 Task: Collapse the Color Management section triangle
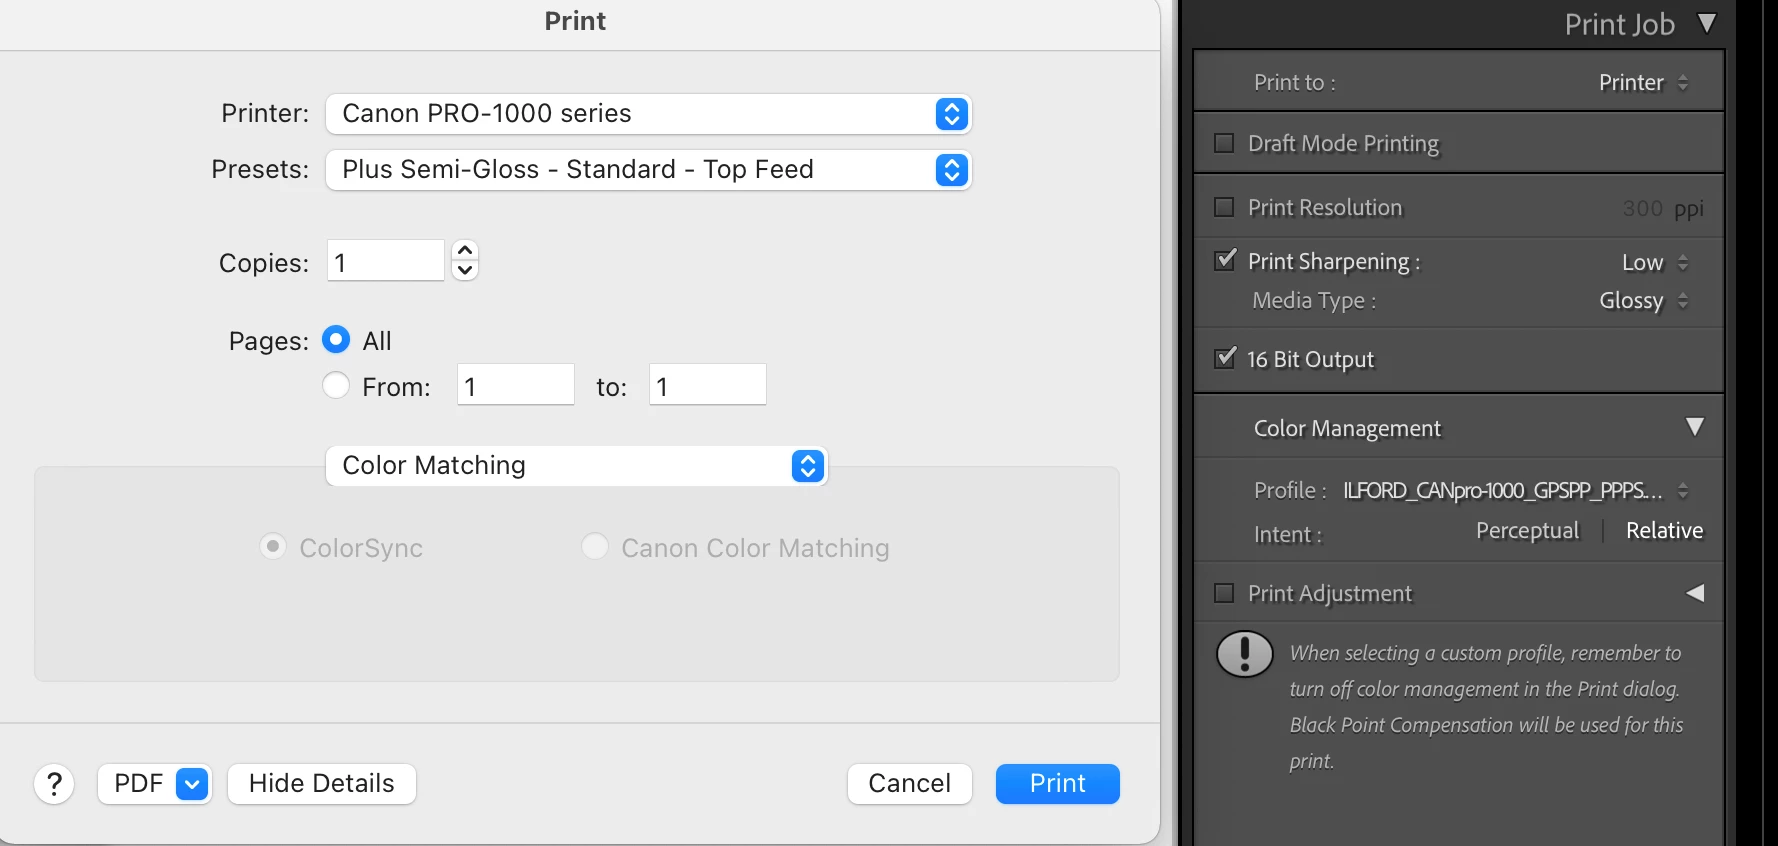click(x=1694, y=427)
